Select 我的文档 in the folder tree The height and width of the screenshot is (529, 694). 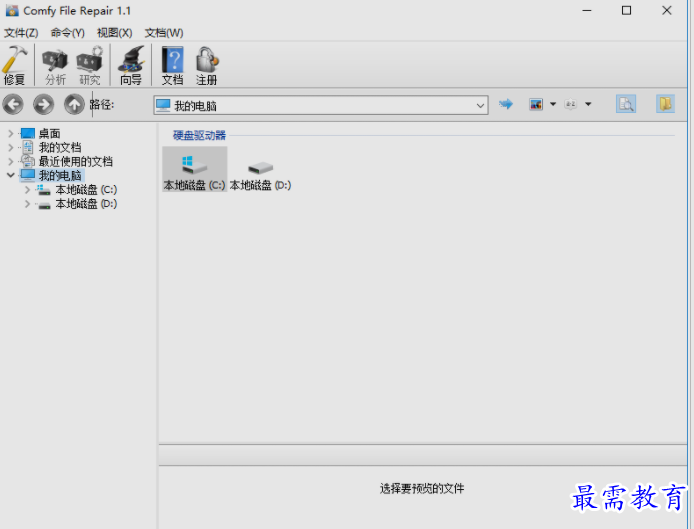[60, 147]
